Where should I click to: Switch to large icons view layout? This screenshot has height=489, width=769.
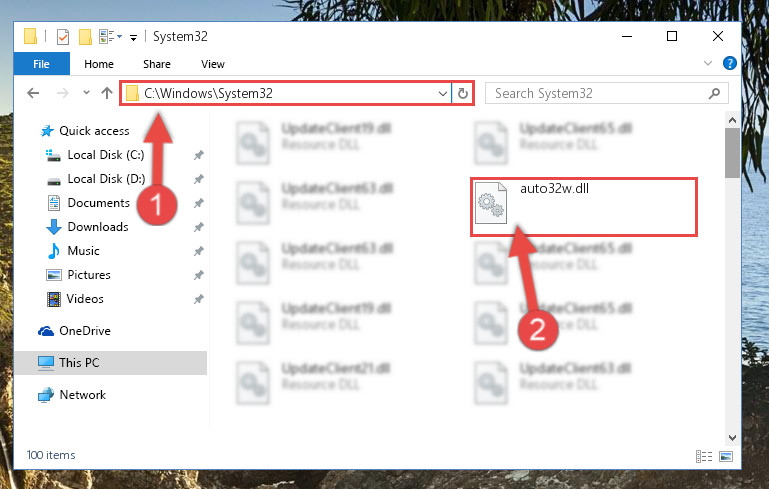coord(726,456)
